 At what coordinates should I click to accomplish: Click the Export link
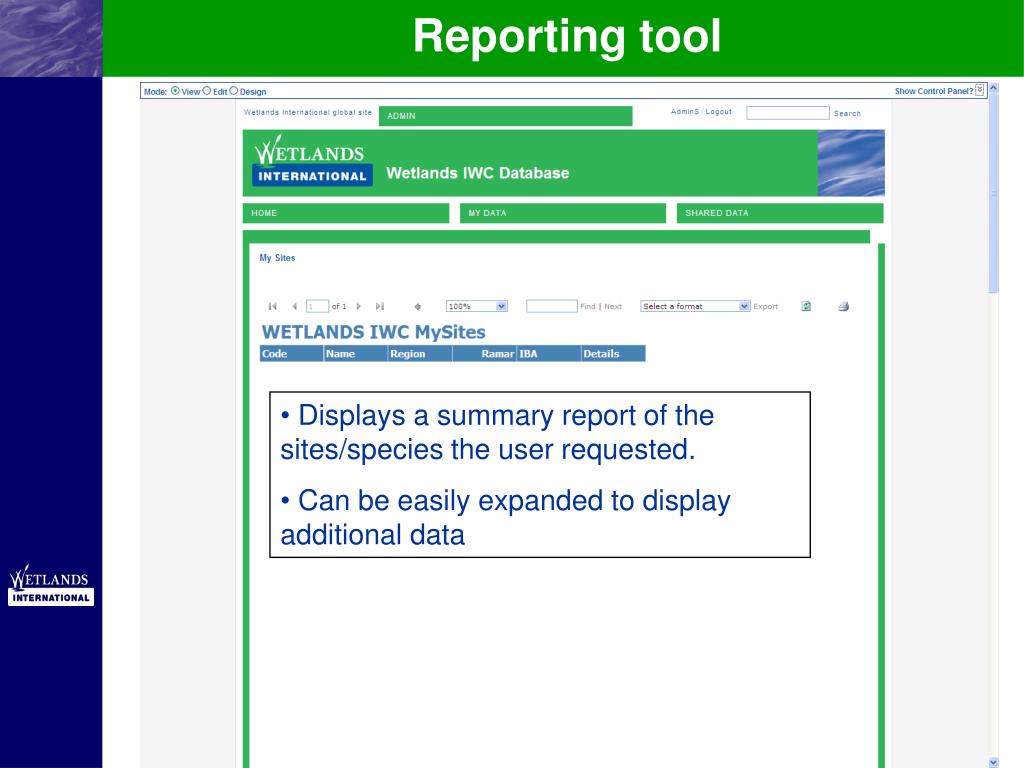click(765, 306)
